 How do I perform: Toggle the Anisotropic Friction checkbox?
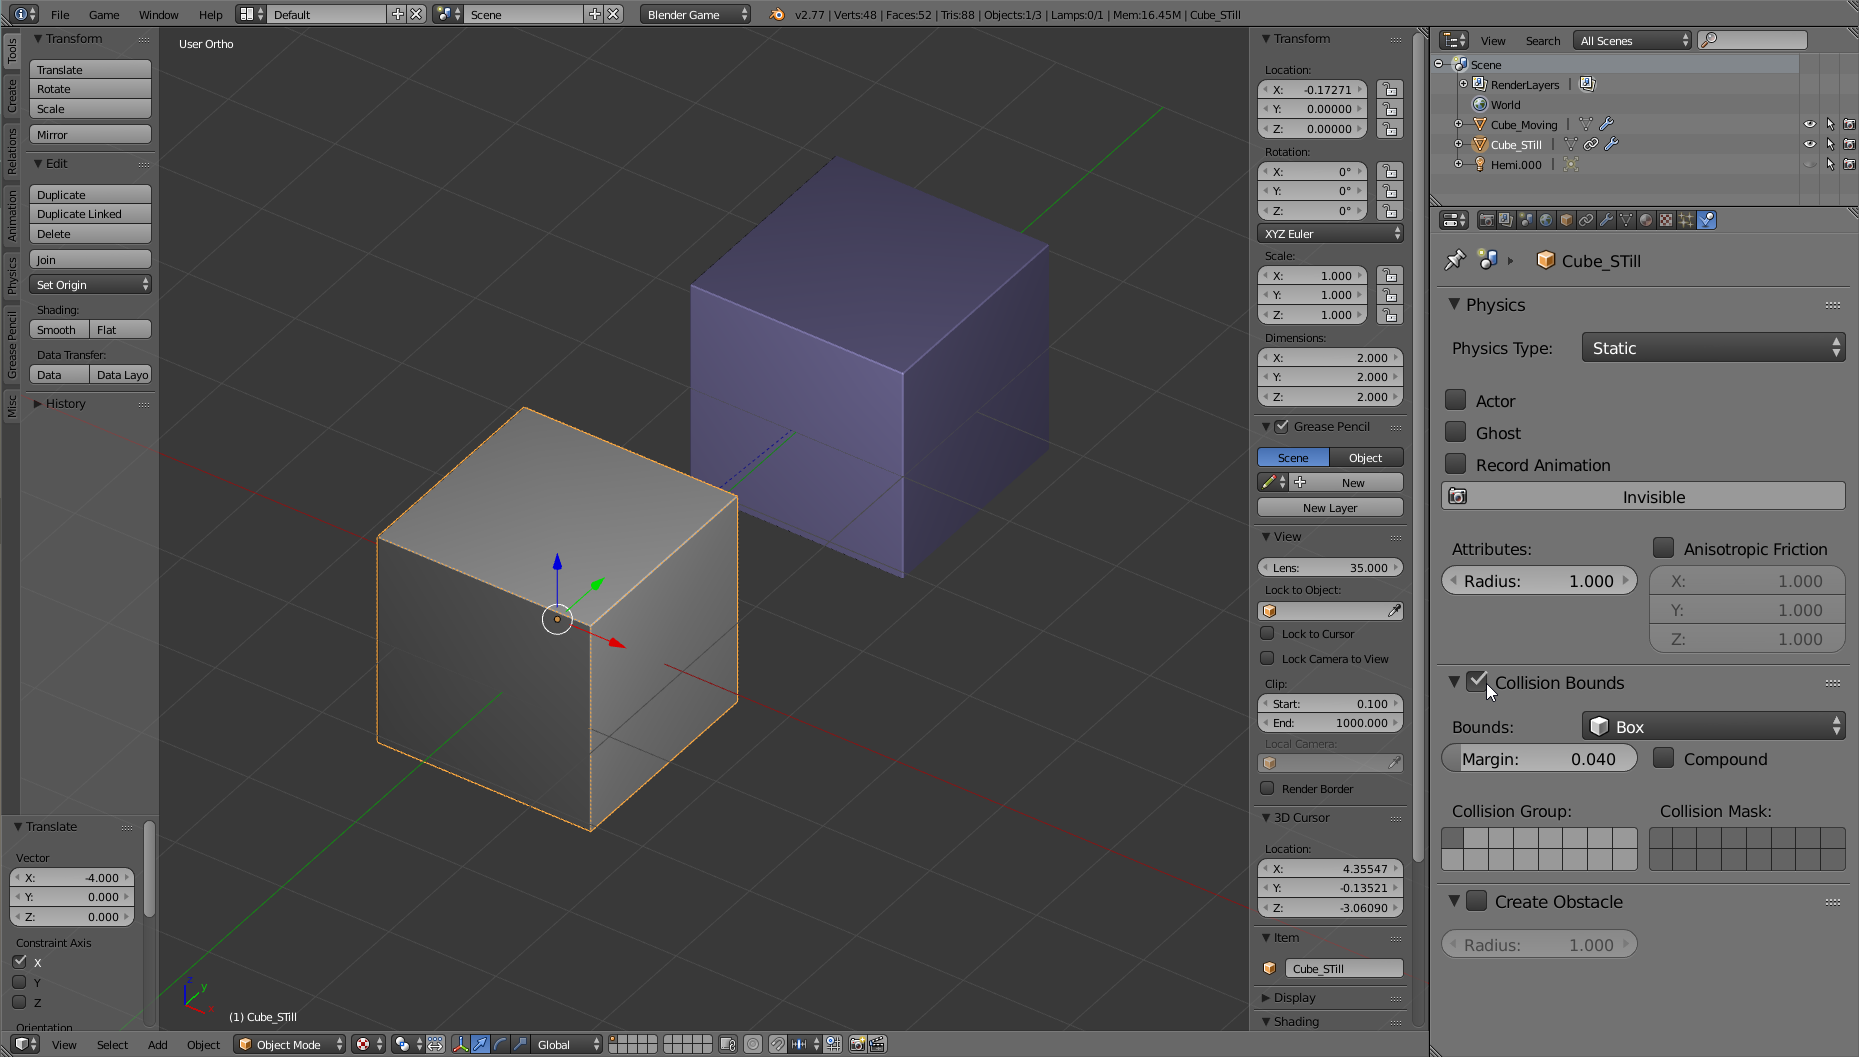1664,548
